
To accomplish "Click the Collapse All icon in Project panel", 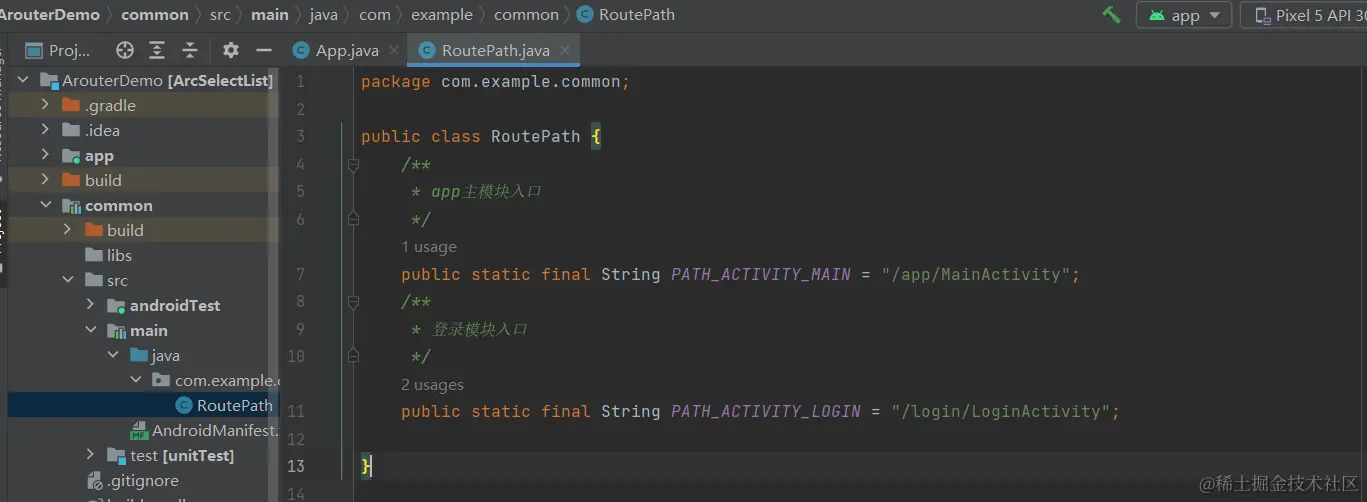I will 190,50.
